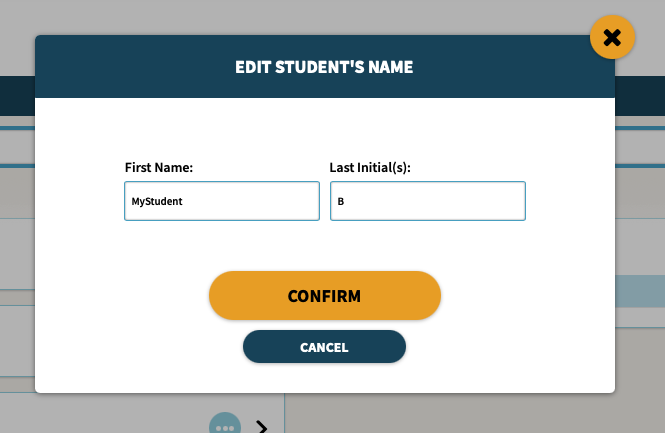Click the right chevron arrow beside the ellipsis
The image size is (665, 433).
(x=262, y=427)
